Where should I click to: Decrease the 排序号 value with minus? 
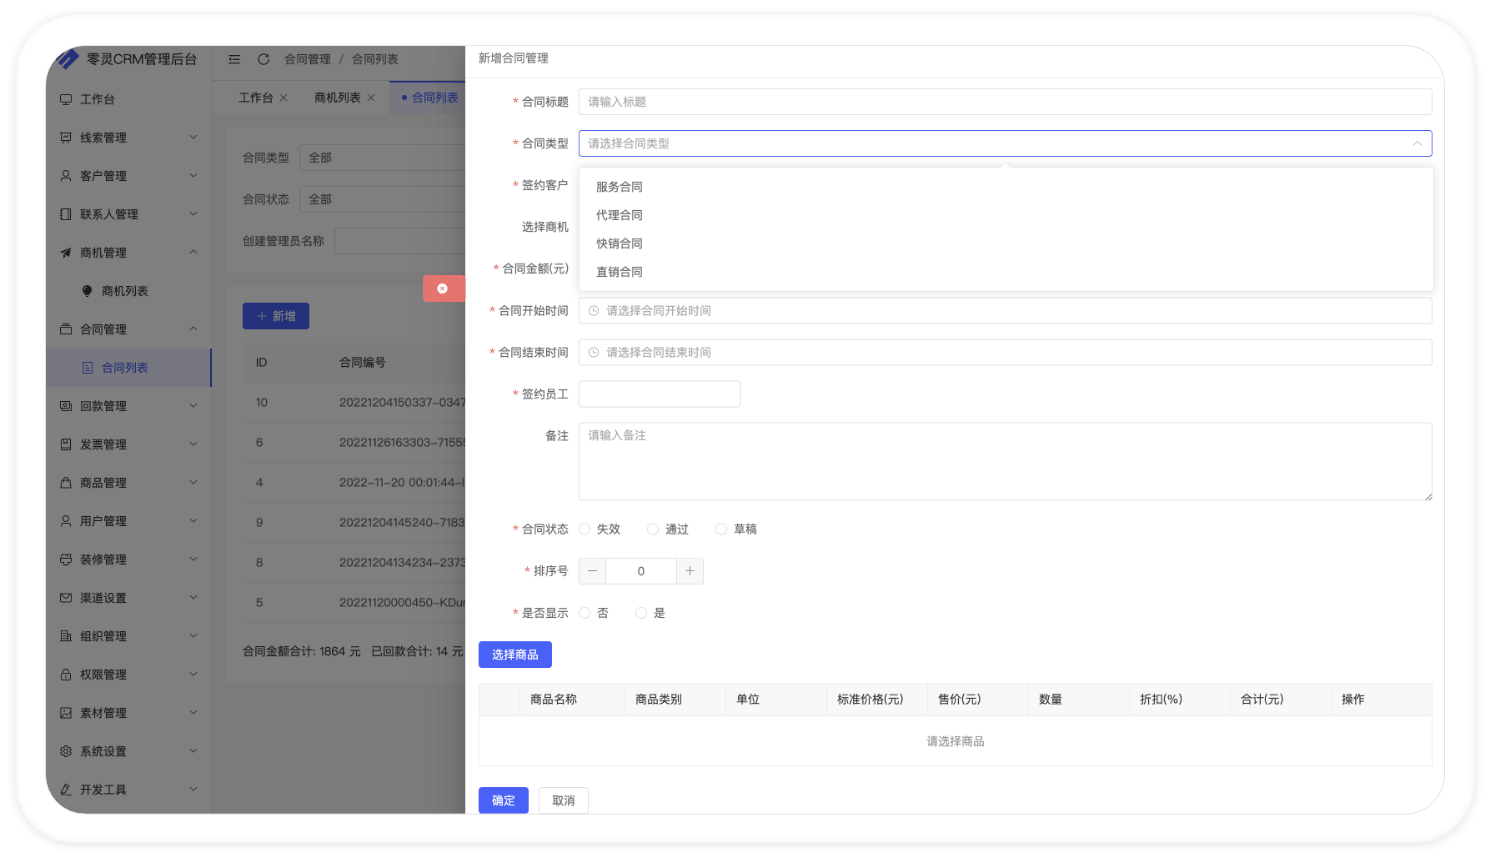click(592, 571)
